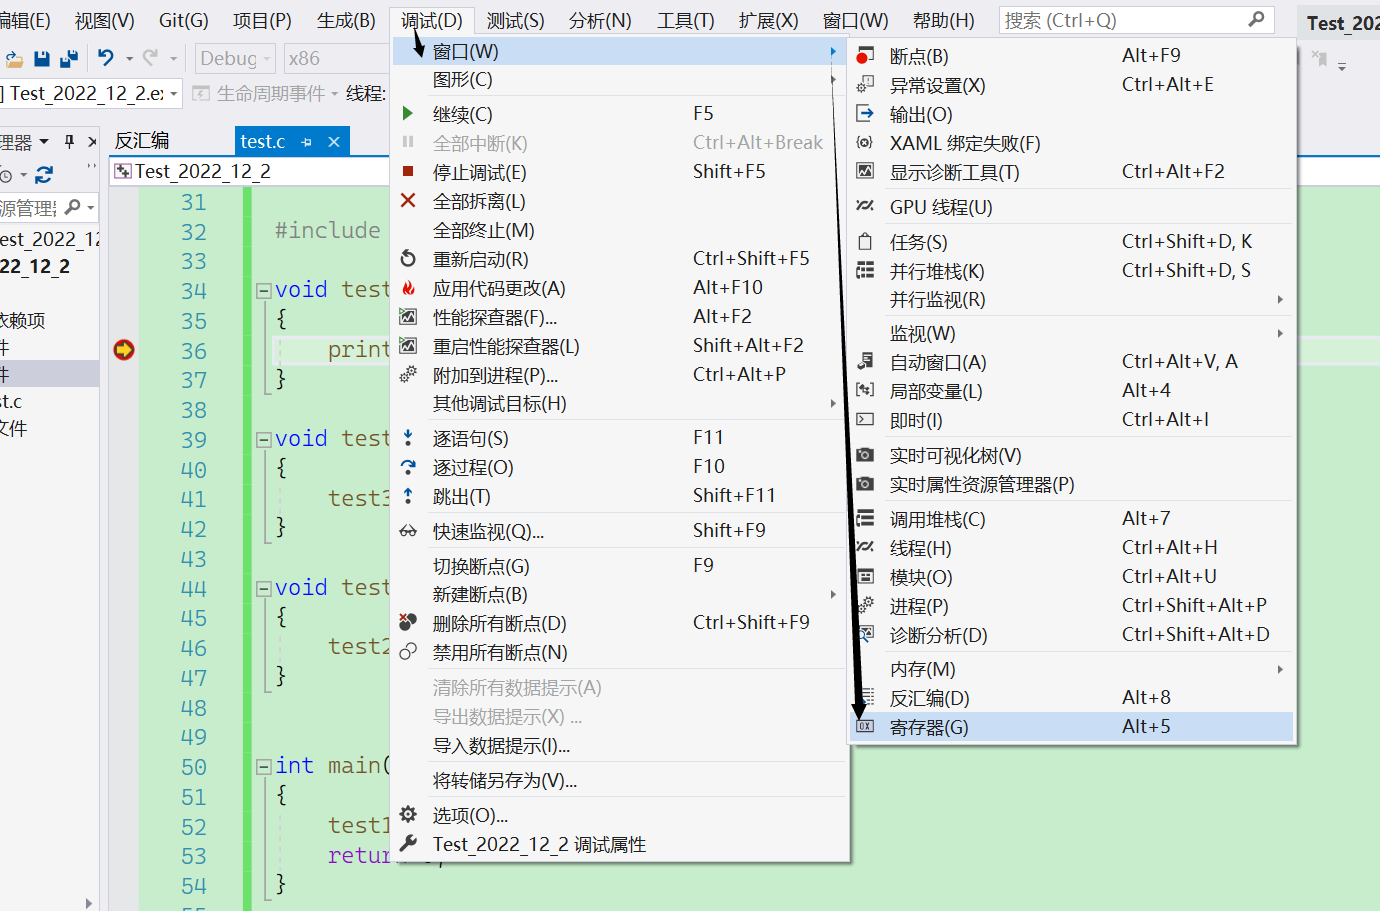Toggle auto-hide pin of Solution Explorer panel
Screen dimensions: 1380x911
coord(69,141)
